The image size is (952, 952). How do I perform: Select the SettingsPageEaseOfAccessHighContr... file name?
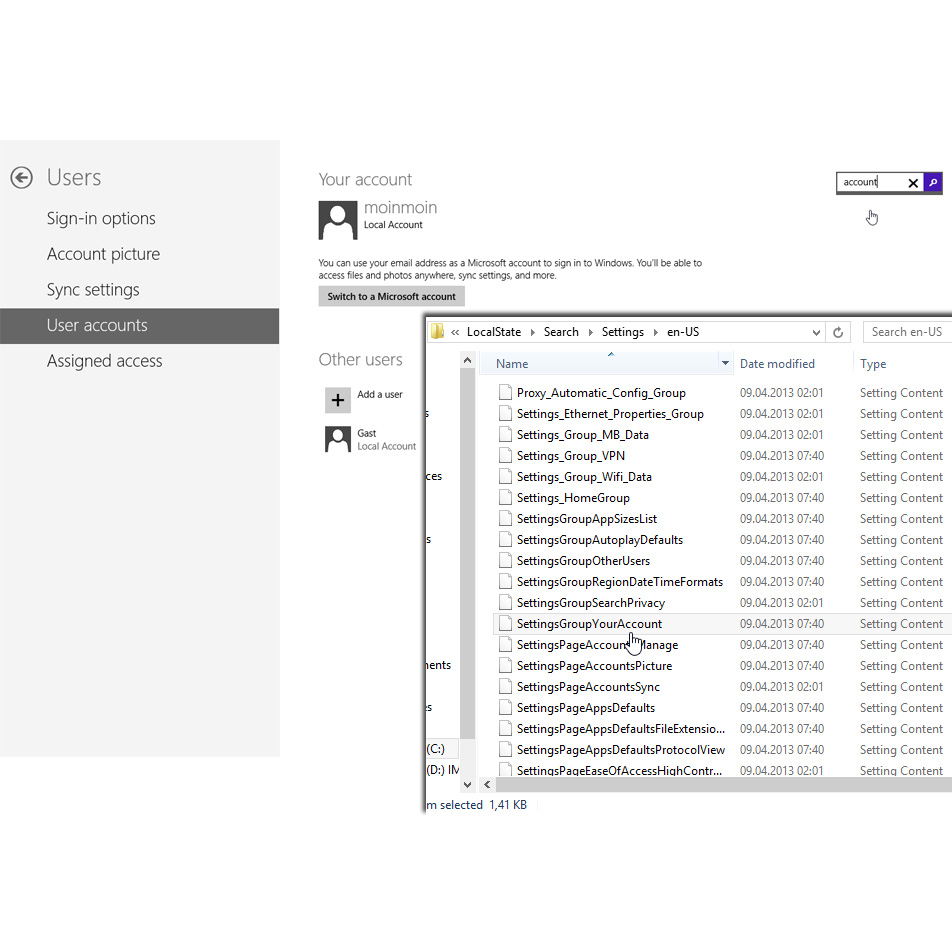coord(619,770)
